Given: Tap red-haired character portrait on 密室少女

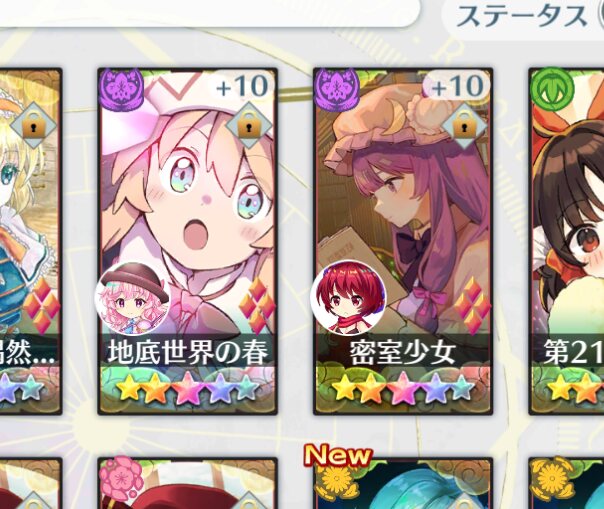Looking at the screenshot, I should coord(349,299).
